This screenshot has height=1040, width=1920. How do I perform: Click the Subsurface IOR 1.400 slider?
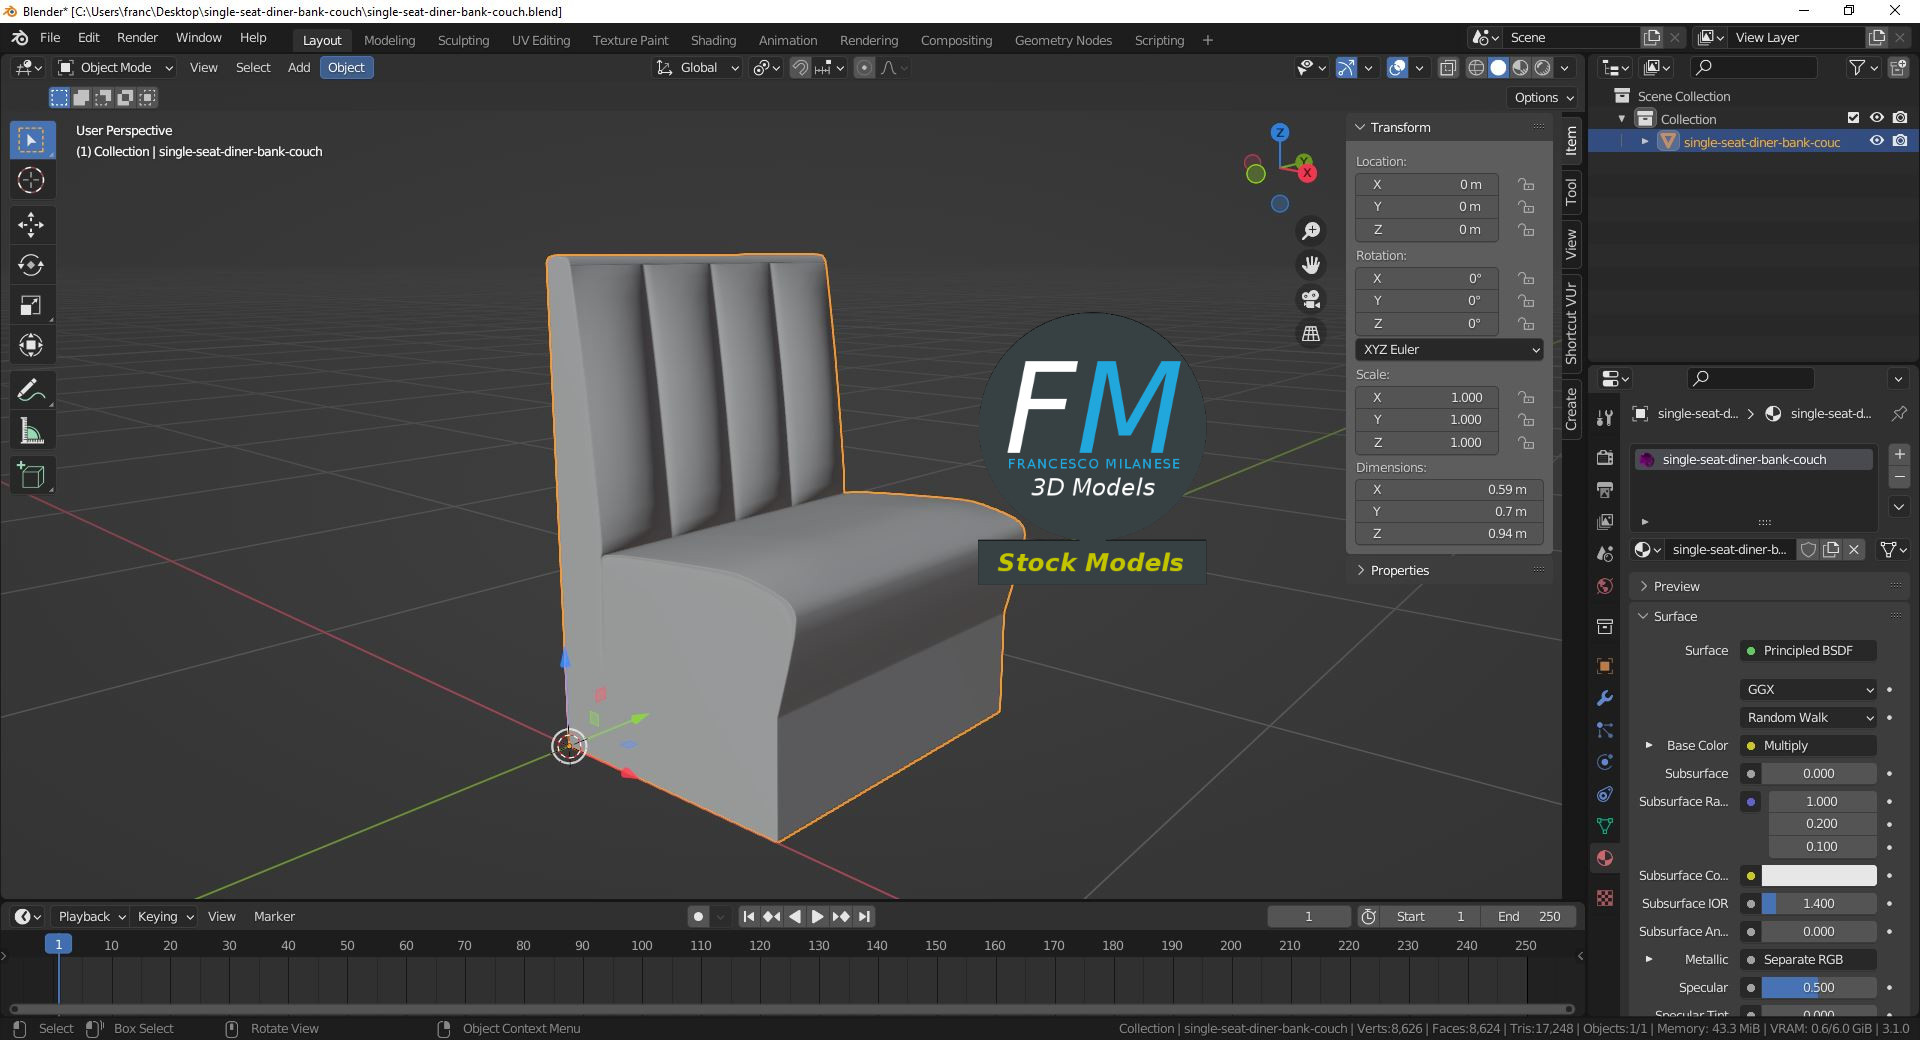coord(1819,904)
